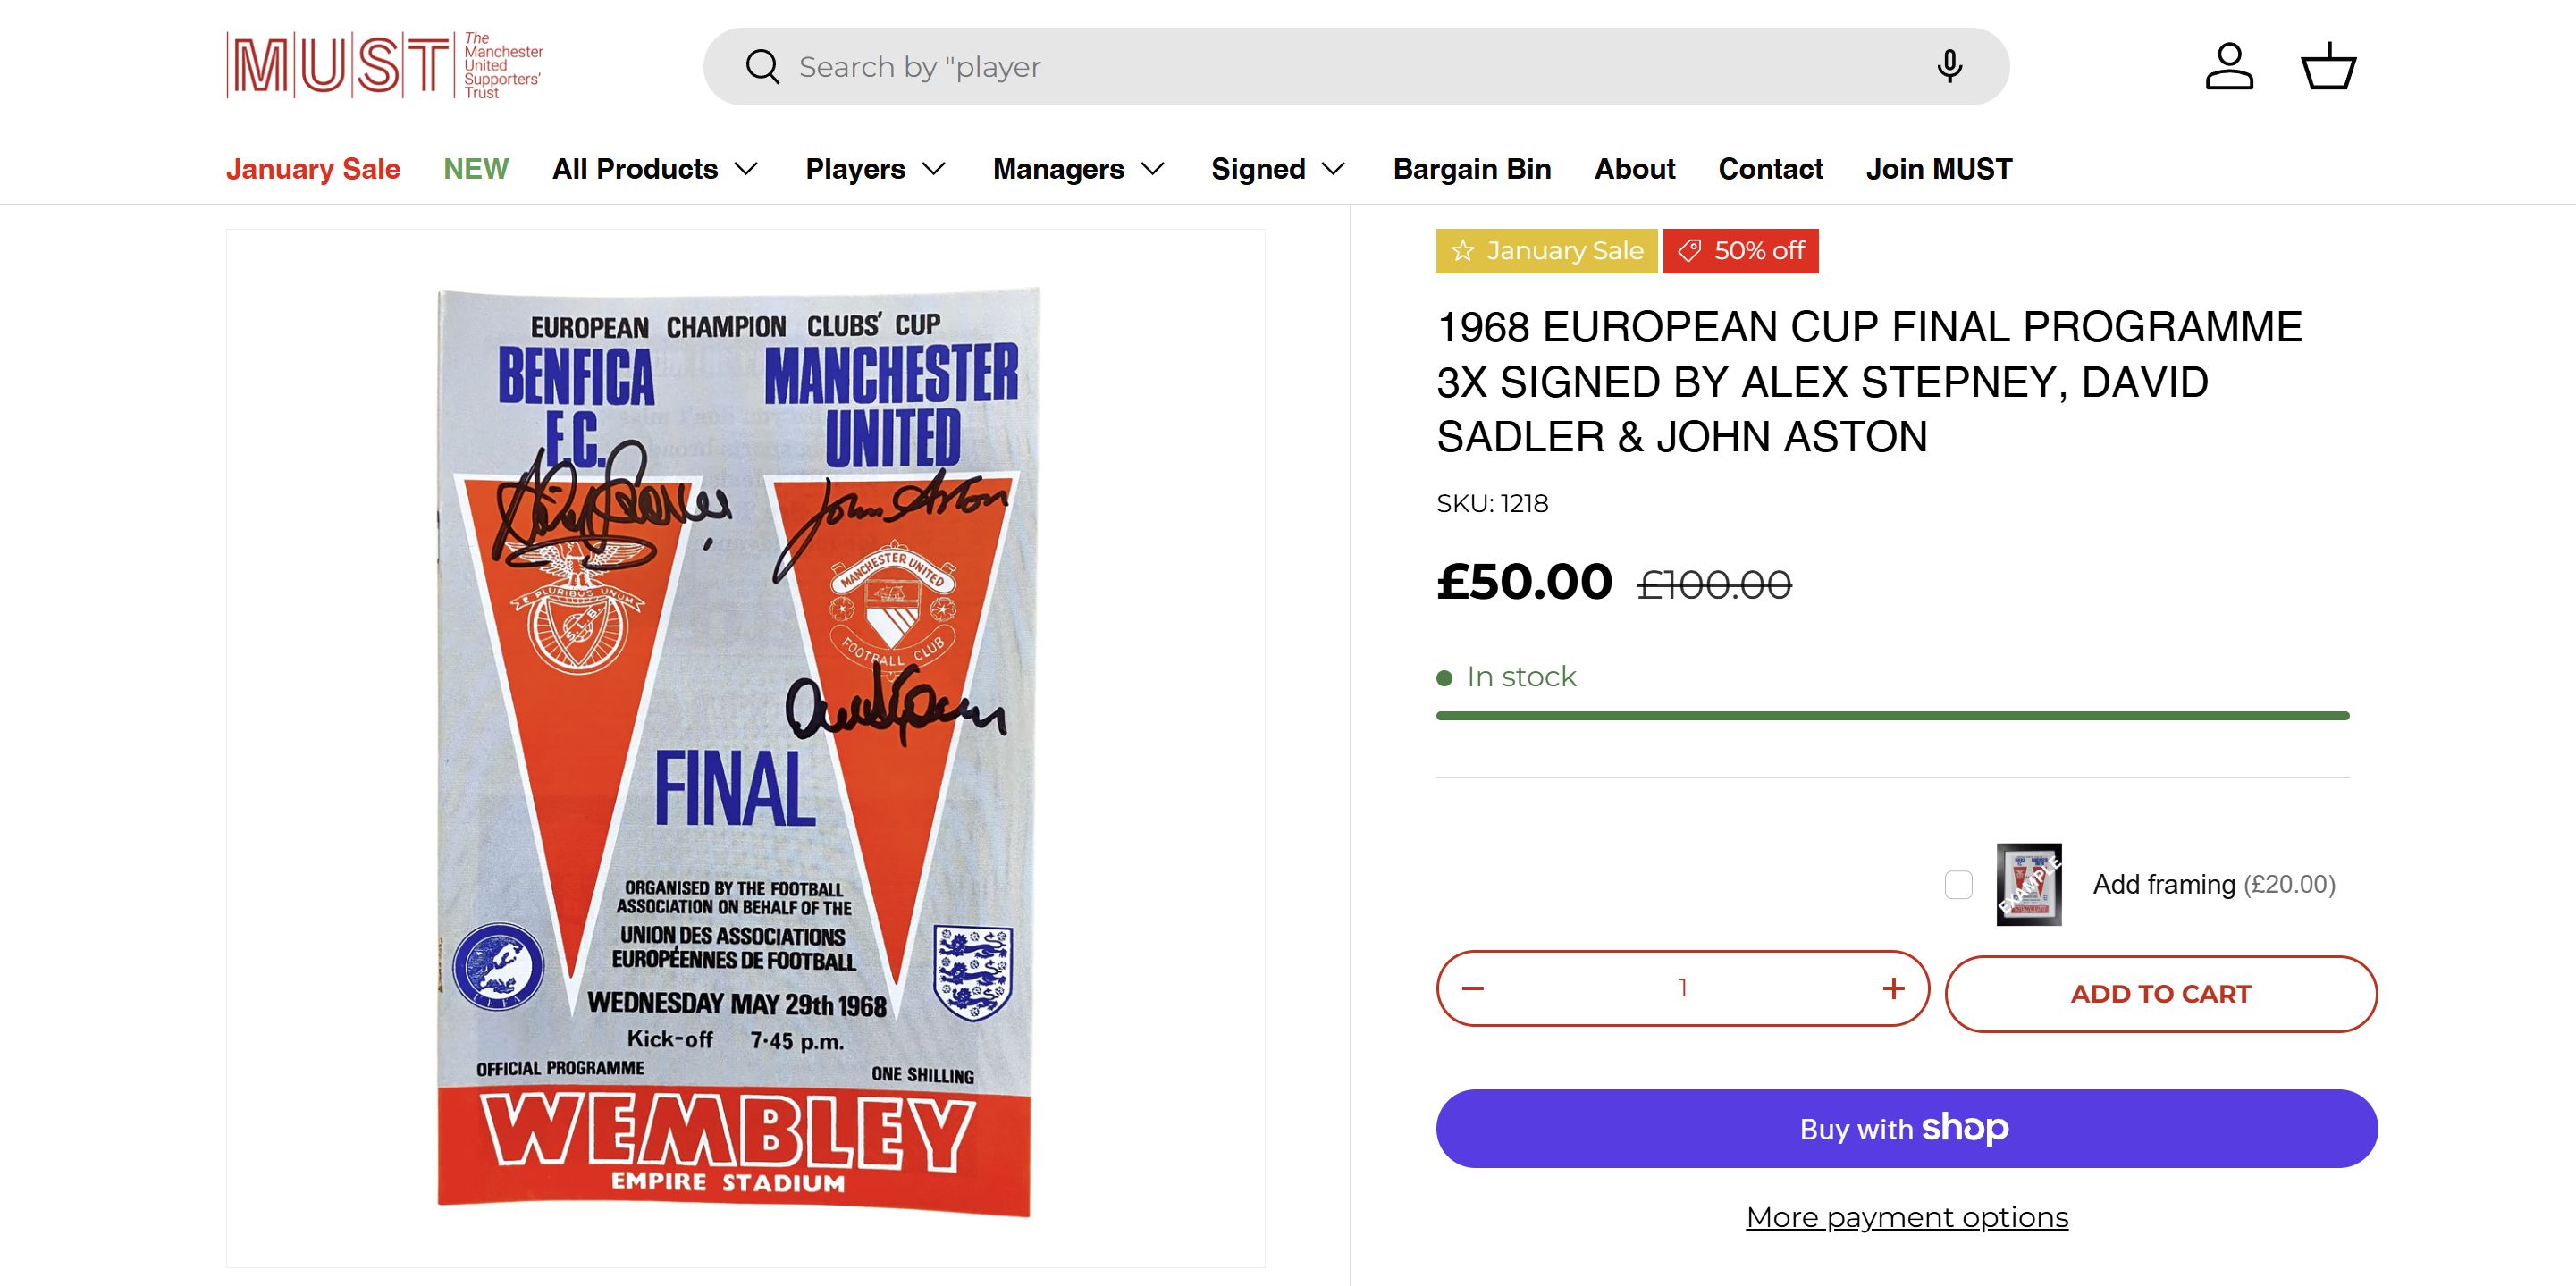Increase quantity with plus icon
The width and height of the screenshot is (2576, 1286).
[1893, 988]
